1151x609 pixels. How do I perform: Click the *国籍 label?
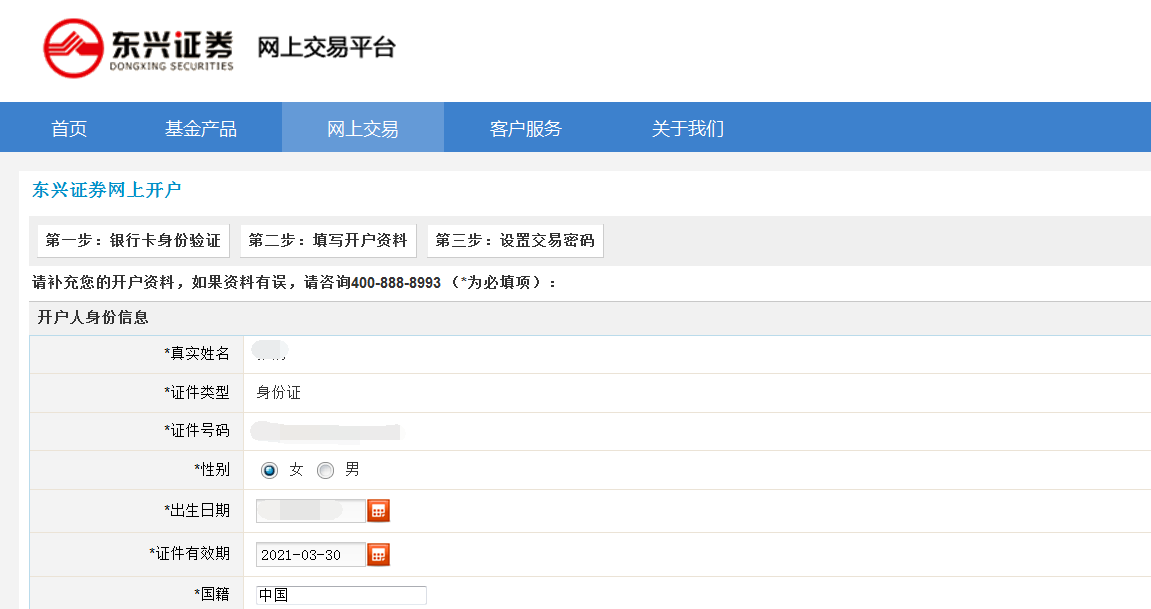212,594
